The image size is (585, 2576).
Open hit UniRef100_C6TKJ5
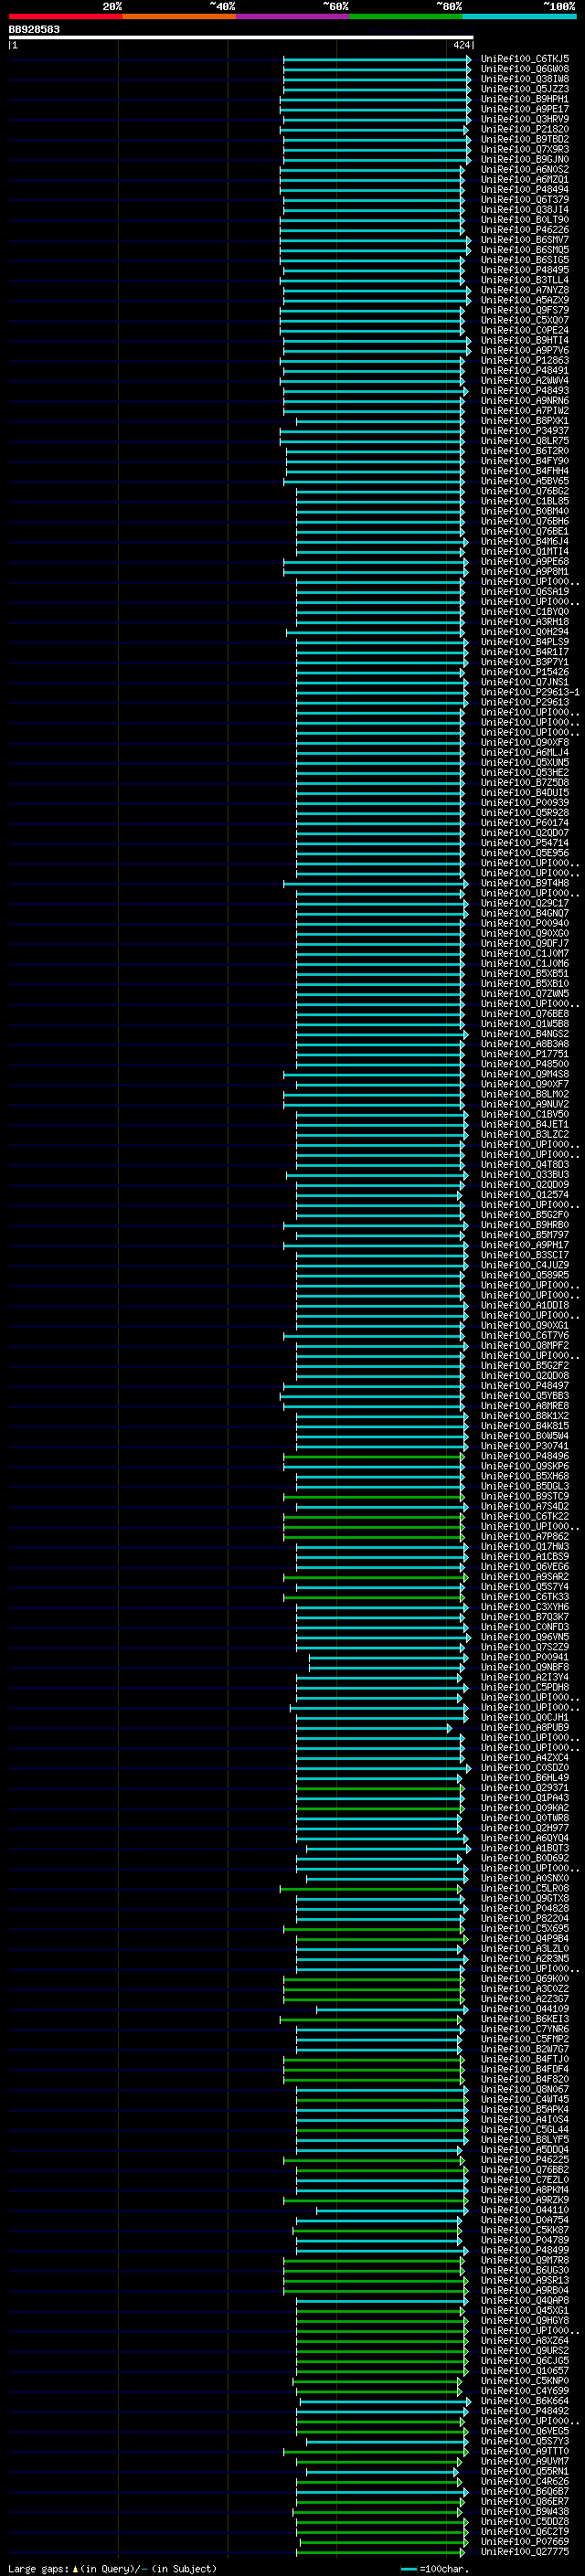(525, 59)
